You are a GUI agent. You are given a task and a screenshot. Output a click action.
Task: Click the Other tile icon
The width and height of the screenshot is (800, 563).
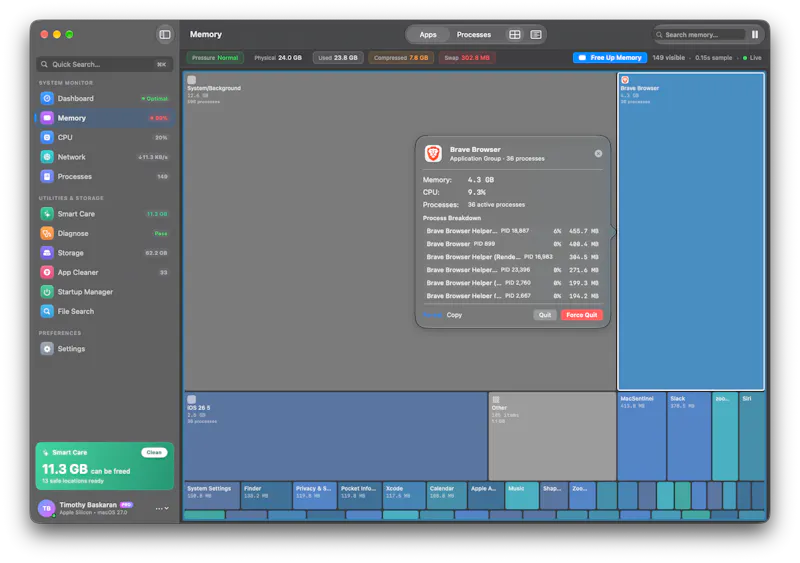pyautogui.click(x=496, y=399)
